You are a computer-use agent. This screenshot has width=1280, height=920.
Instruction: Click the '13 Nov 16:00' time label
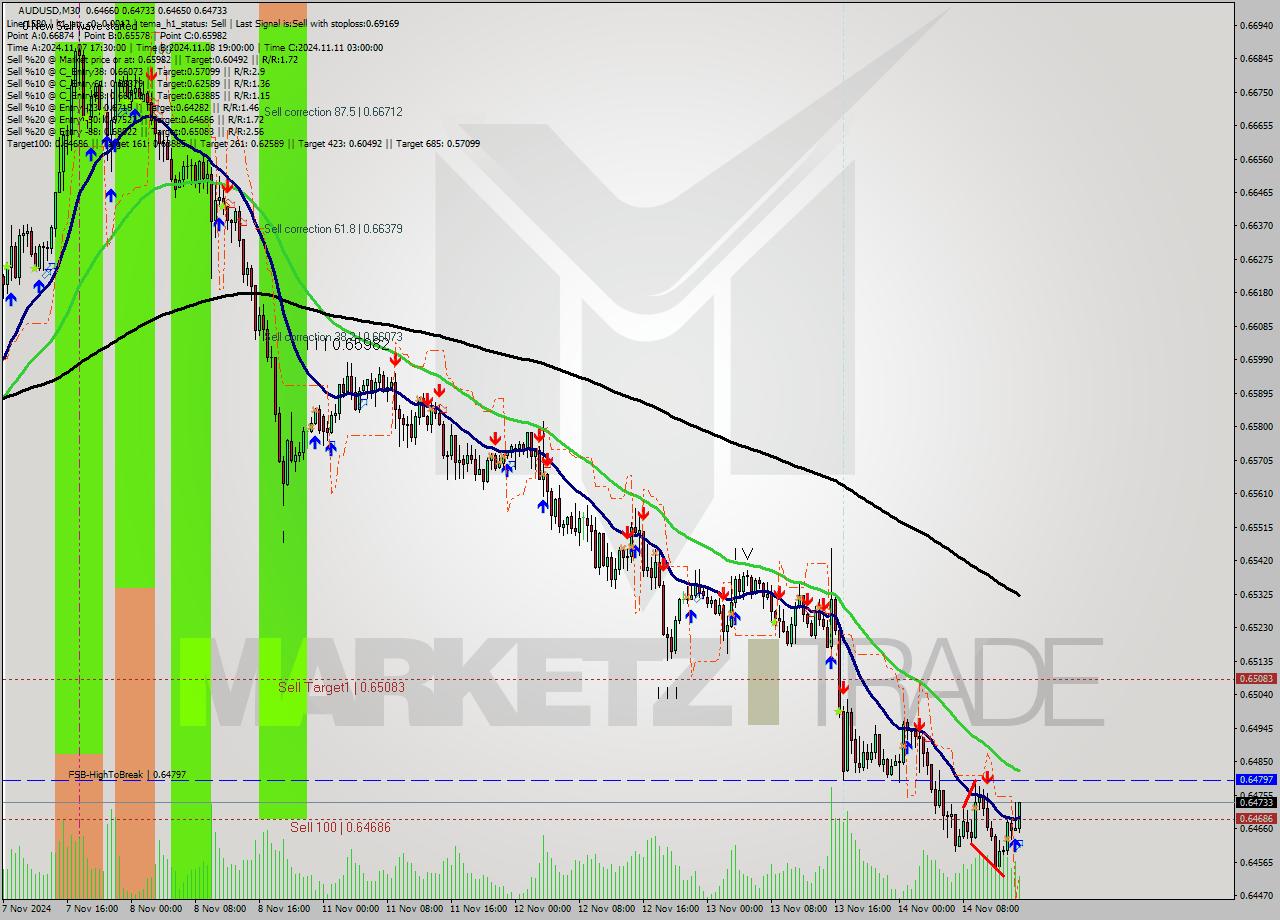coord(862,909)
